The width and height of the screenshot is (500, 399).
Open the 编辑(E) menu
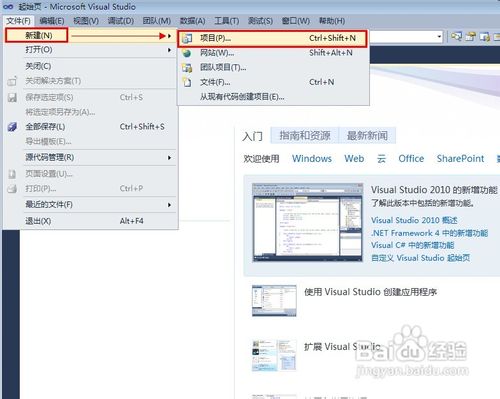tap(52, 21)
